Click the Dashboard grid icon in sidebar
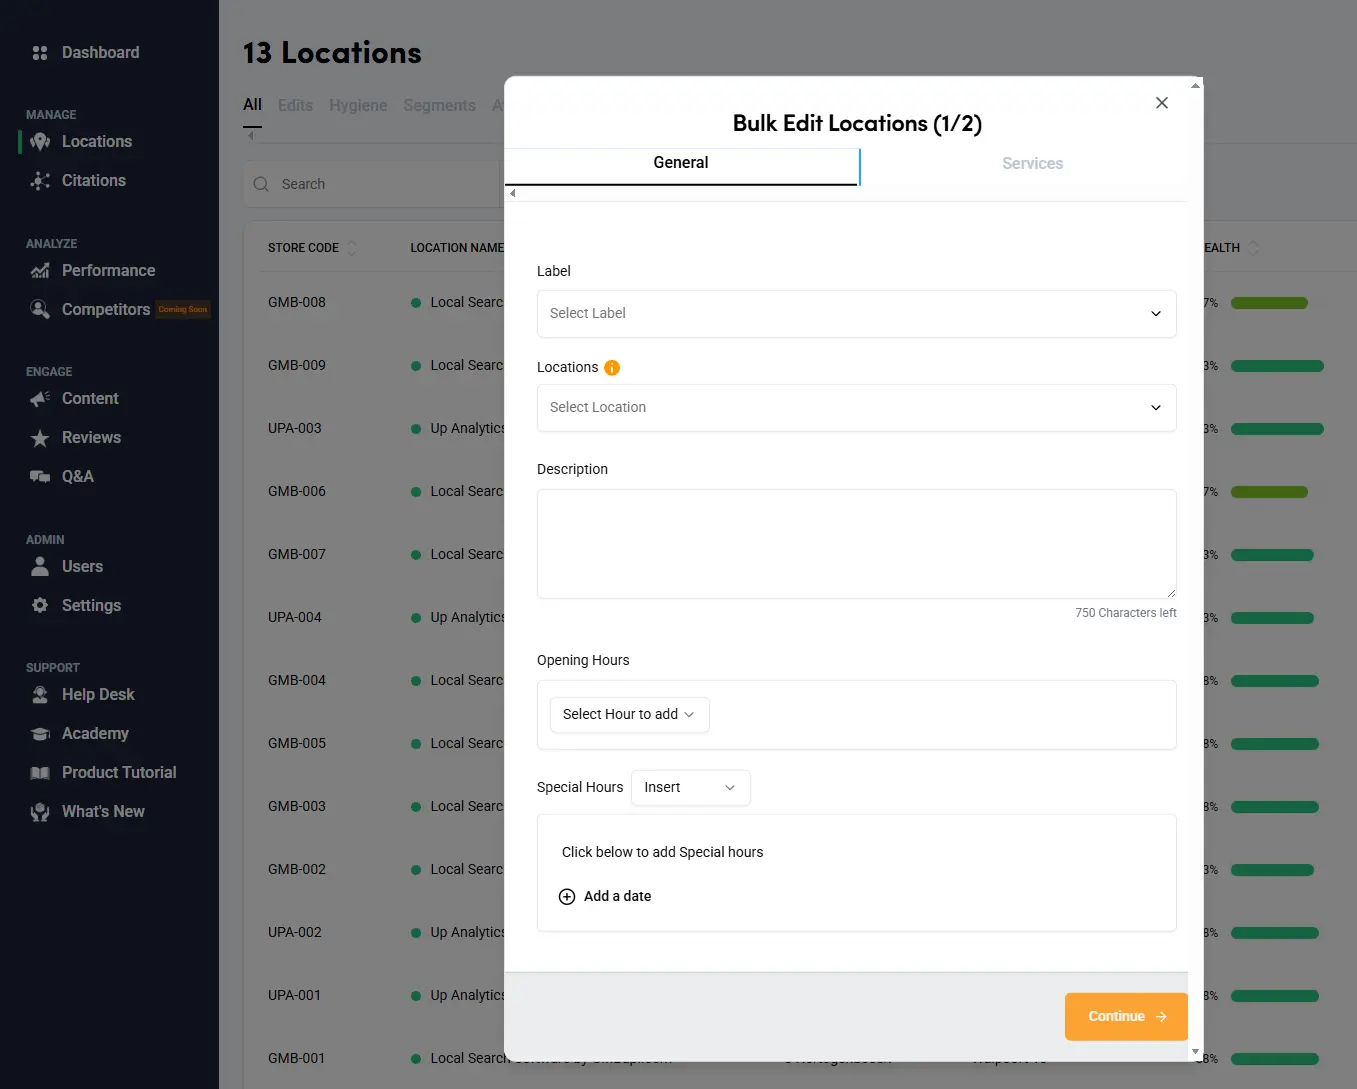Viewport: 1357px width, 1089px height. 40,53
